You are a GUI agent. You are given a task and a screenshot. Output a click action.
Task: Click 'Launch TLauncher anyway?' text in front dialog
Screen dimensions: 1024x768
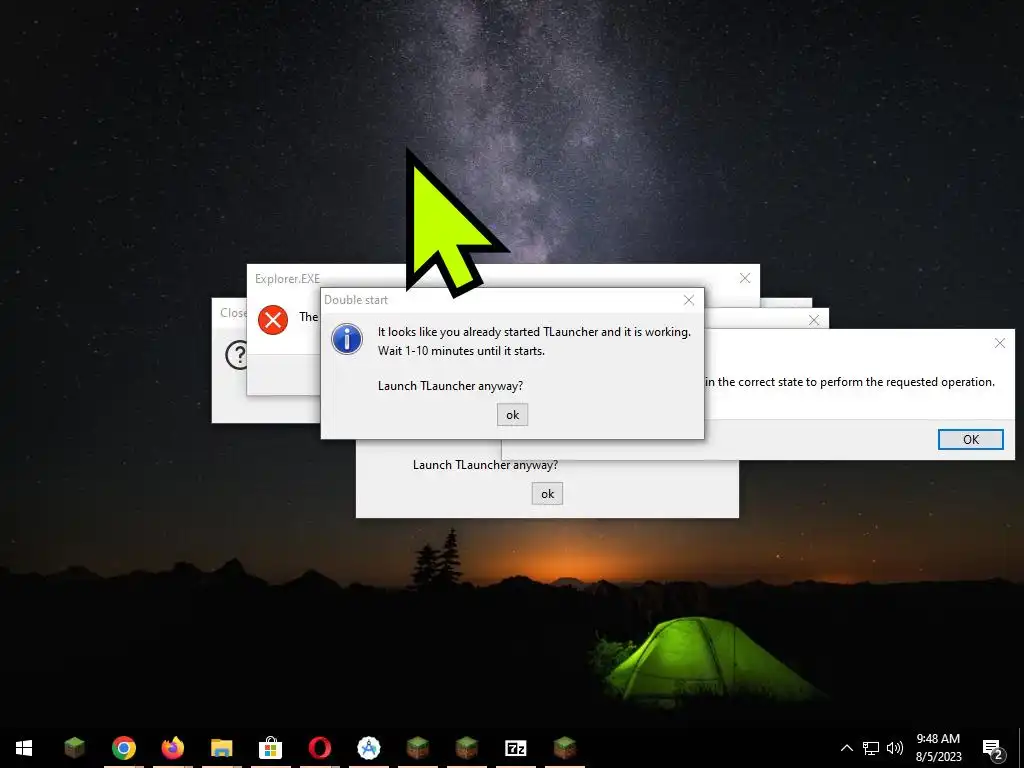coord(450,386)
